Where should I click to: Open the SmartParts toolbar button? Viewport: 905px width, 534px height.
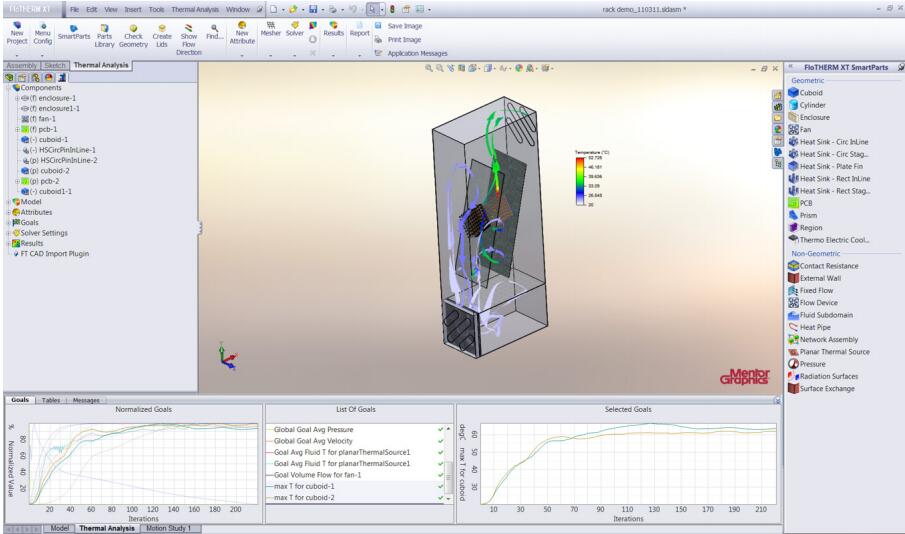click(74, 32)
